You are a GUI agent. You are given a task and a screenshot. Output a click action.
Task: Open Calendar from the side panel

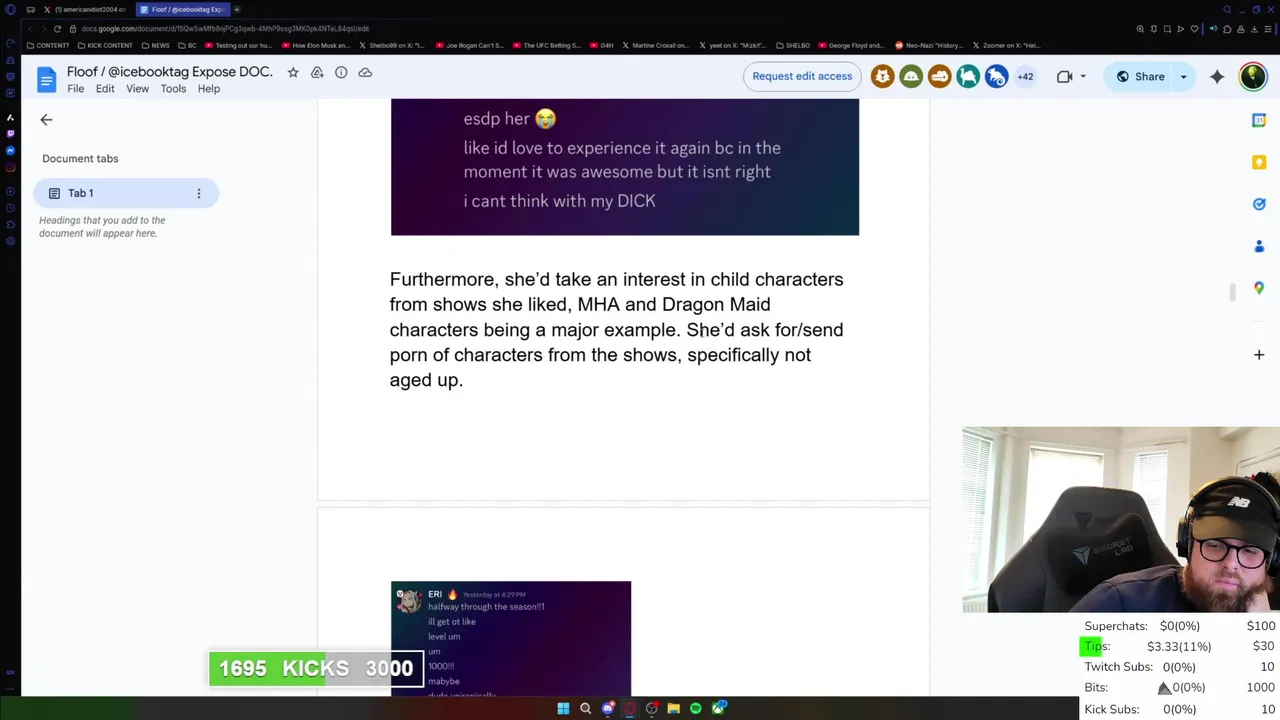[1259, 120]
